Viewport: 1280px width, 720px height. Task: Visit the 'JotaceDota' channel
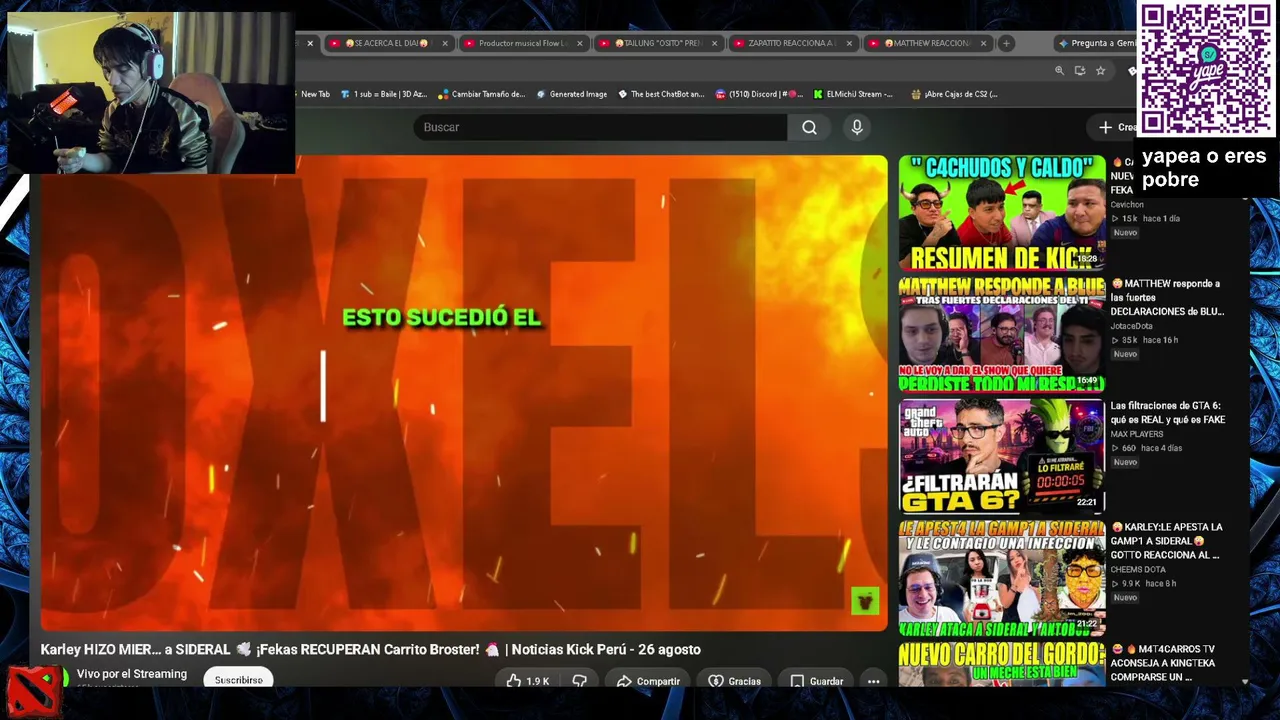[1131, 326]
